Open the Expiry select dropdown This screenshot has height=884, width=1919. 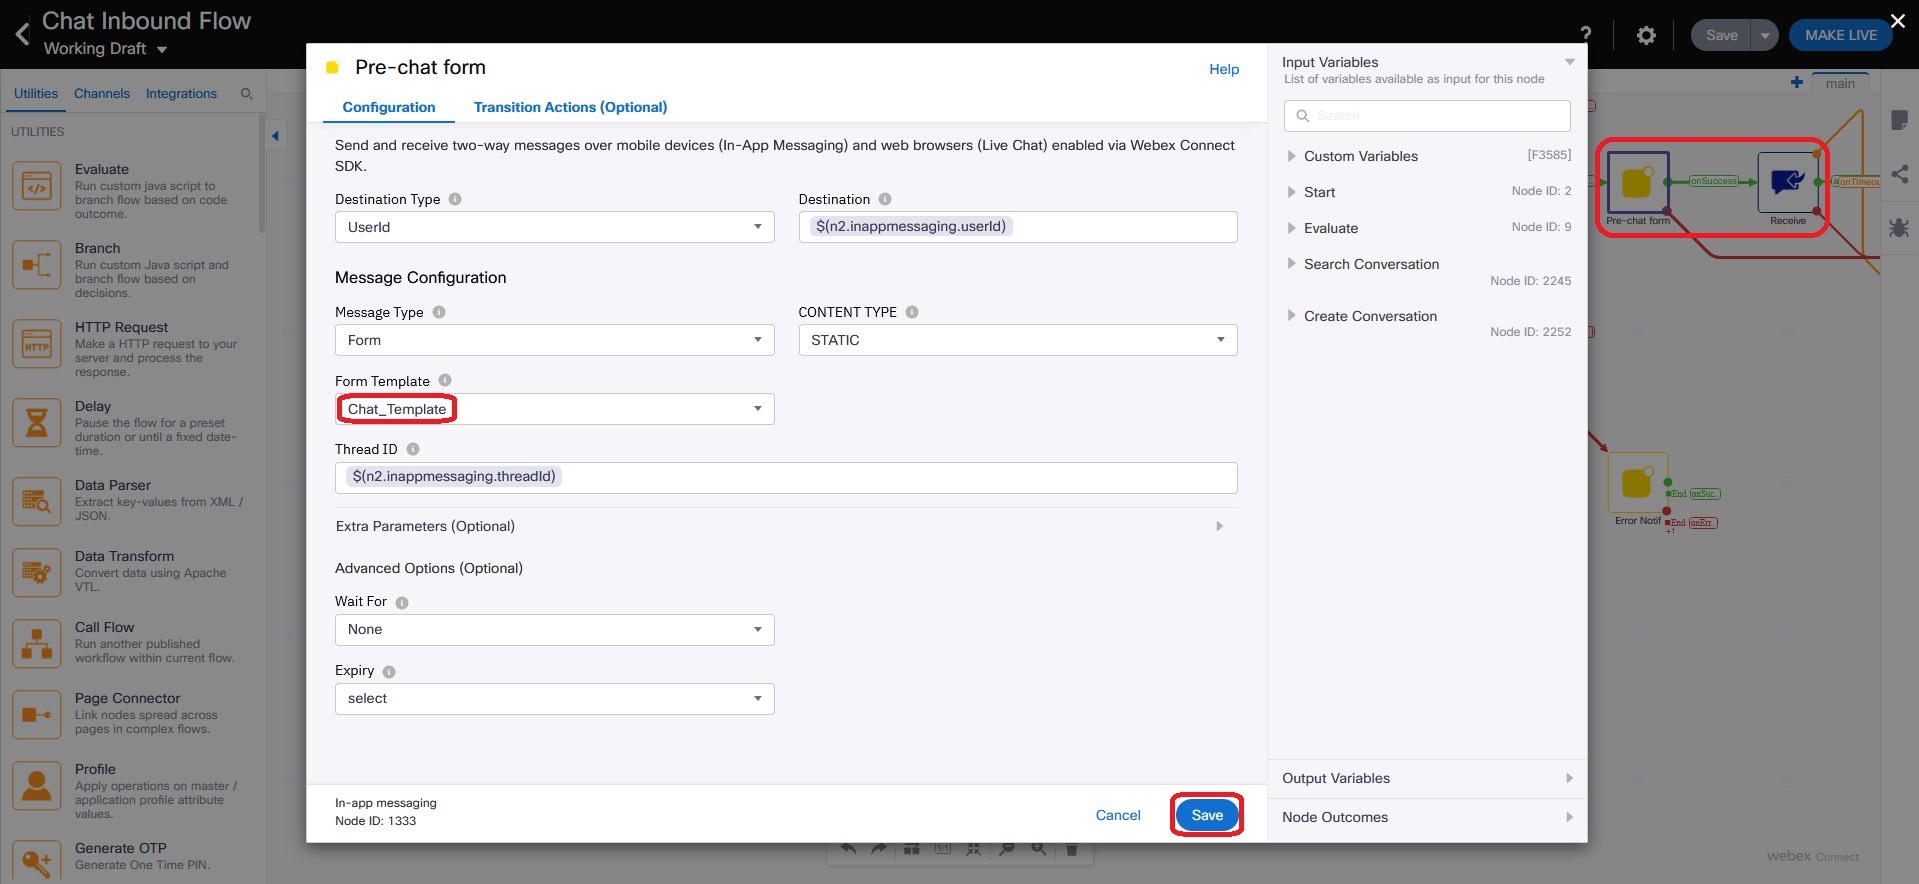click(x=554, y=699)
